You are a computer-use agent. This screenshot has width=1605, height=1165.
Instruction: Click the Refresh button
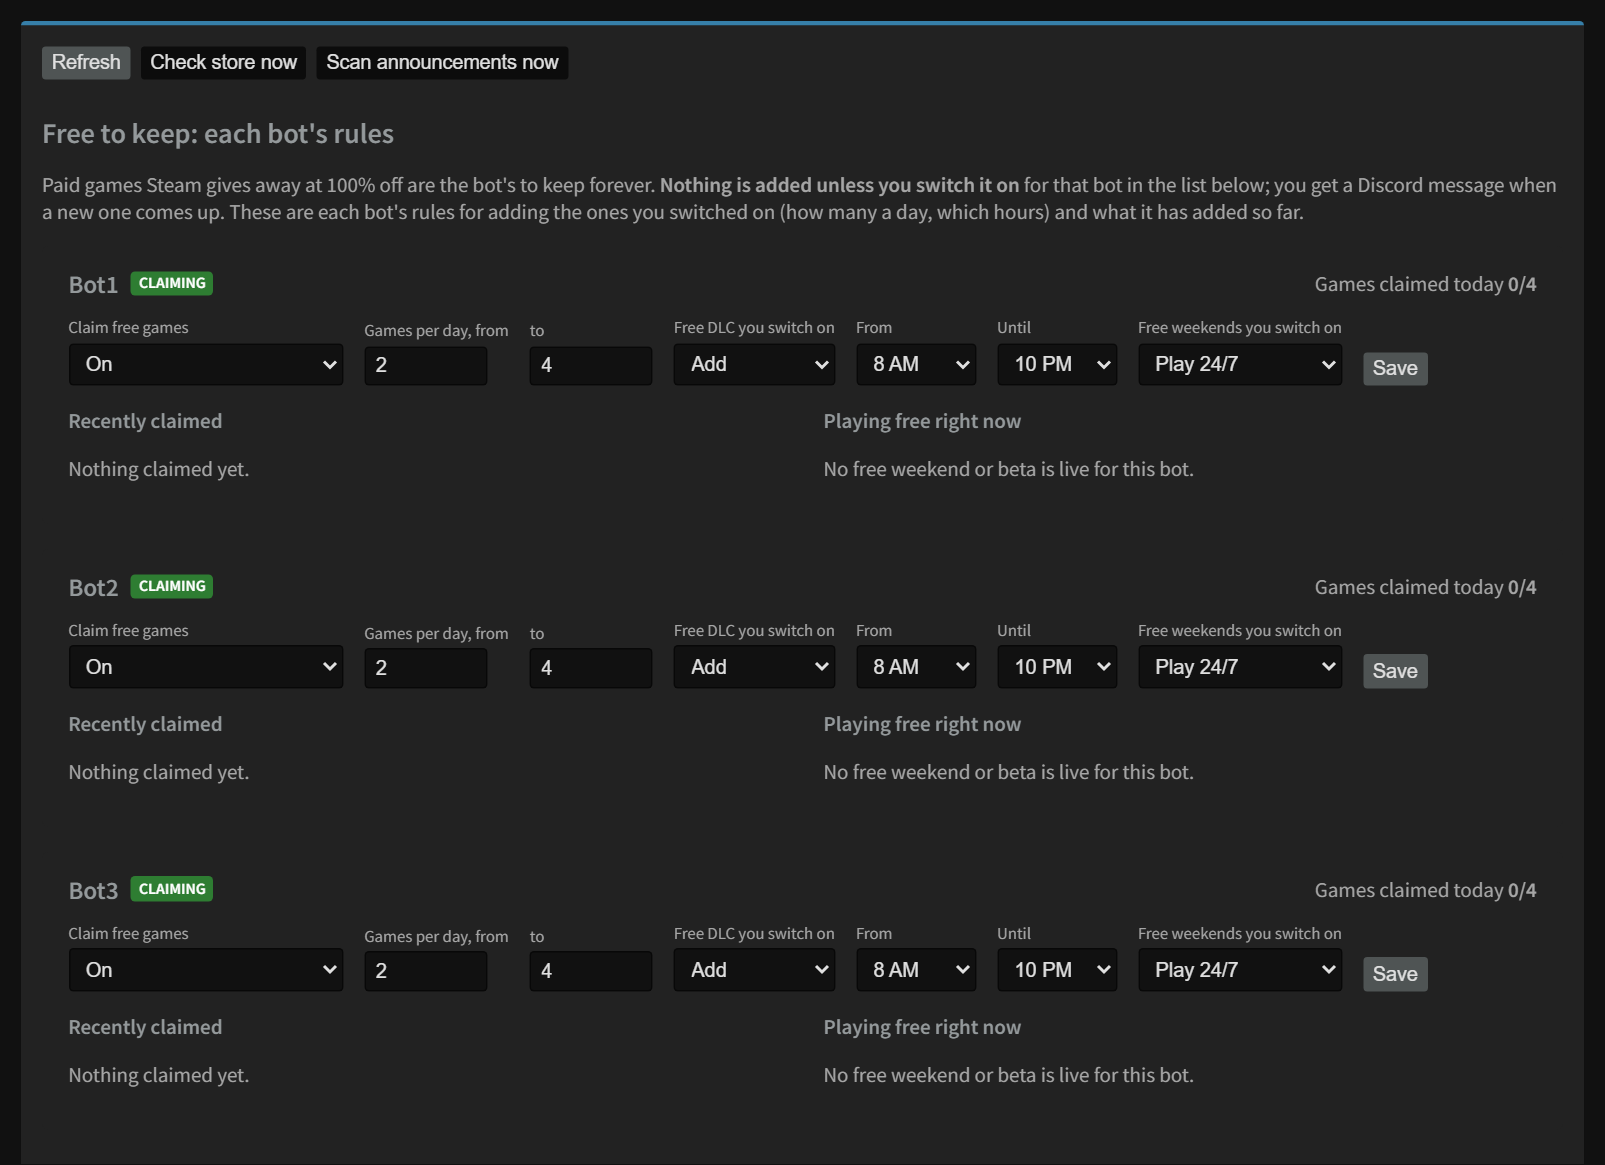click(86, 62)
